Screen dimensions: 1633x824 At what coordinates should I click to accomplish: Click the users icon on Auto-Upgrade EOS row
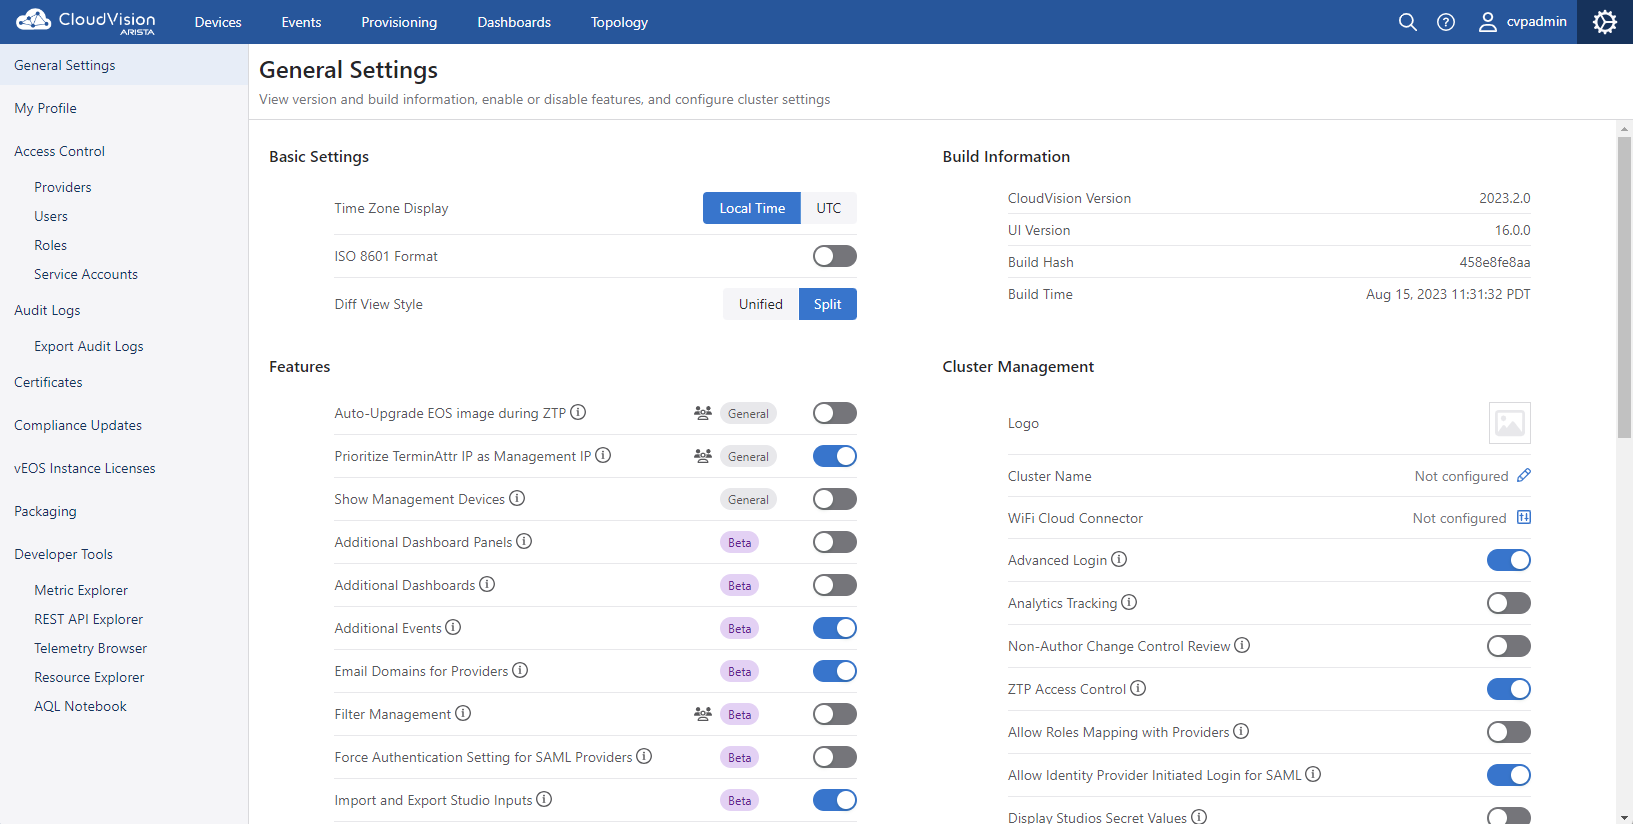703,413
